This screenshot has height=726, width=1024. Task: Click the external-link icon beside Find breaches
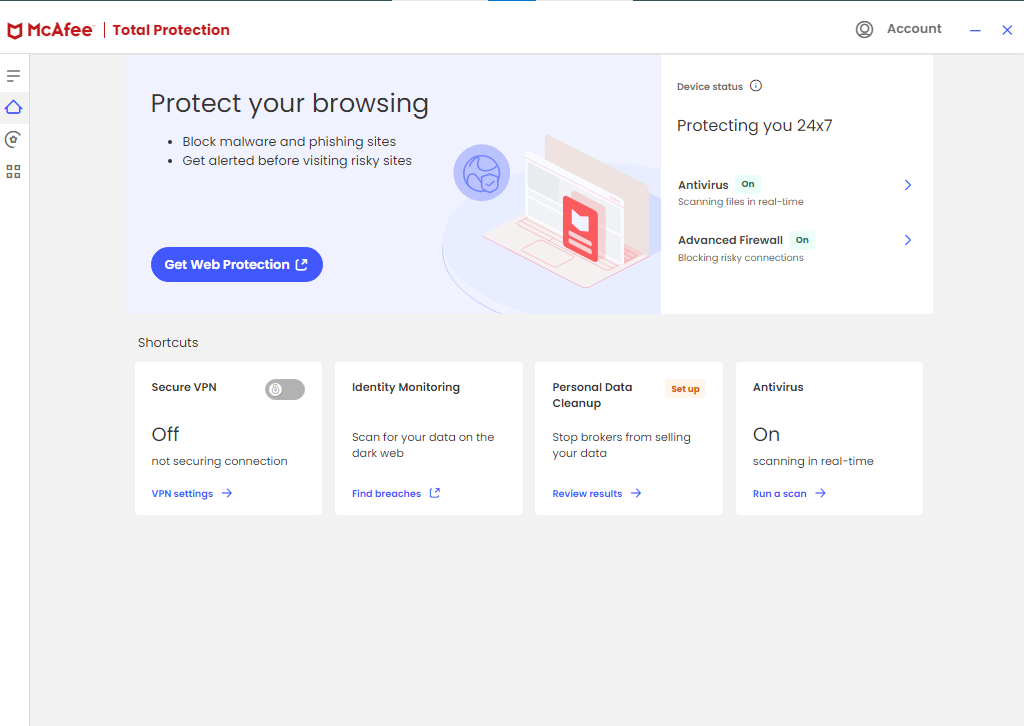coord(435,493)
